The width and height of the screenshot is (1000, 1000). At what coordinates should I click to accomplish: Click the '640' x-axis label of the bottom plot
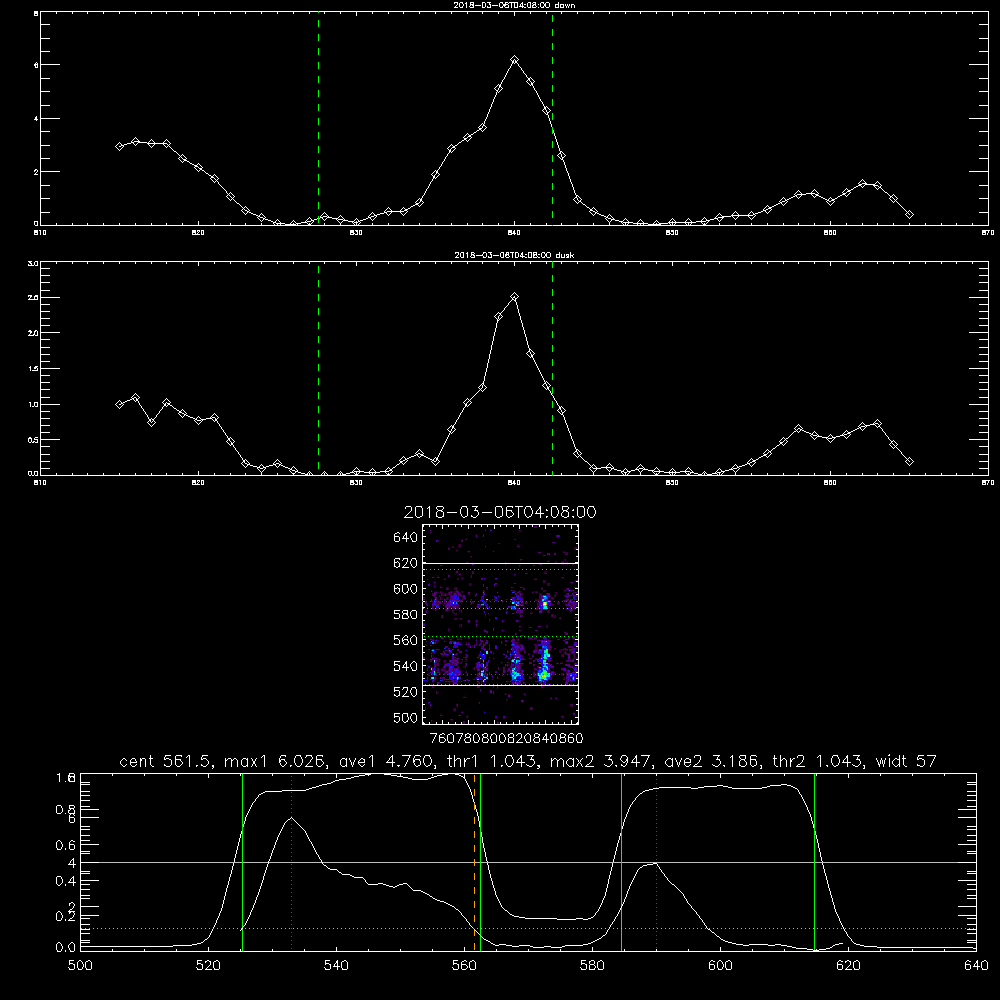[x=976, y=966]
